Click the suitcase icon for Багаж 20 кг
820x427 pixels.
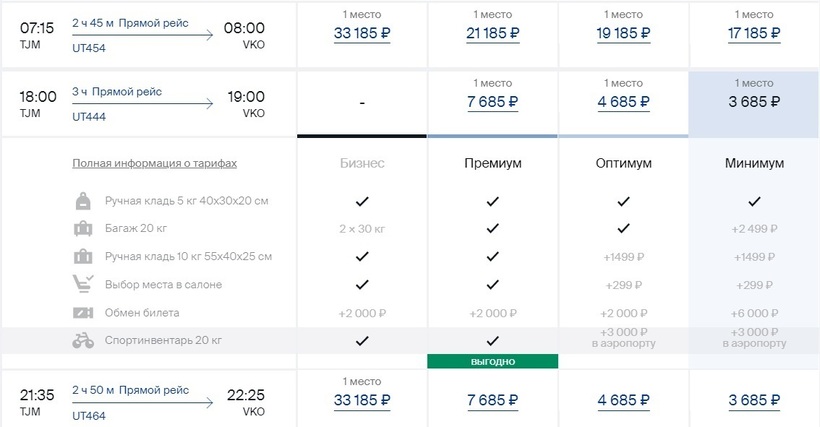[x=83, y=228]
